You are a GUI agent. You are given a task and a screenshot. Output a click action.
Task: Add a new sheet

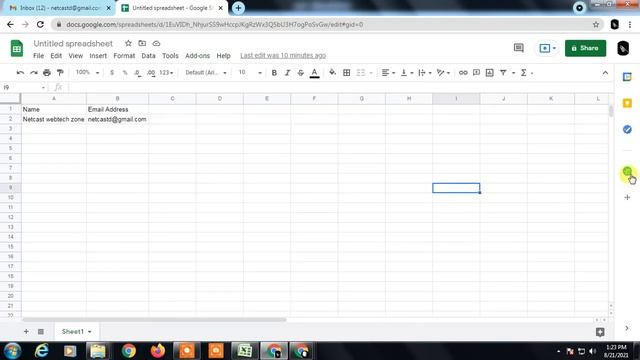point(26,331)
